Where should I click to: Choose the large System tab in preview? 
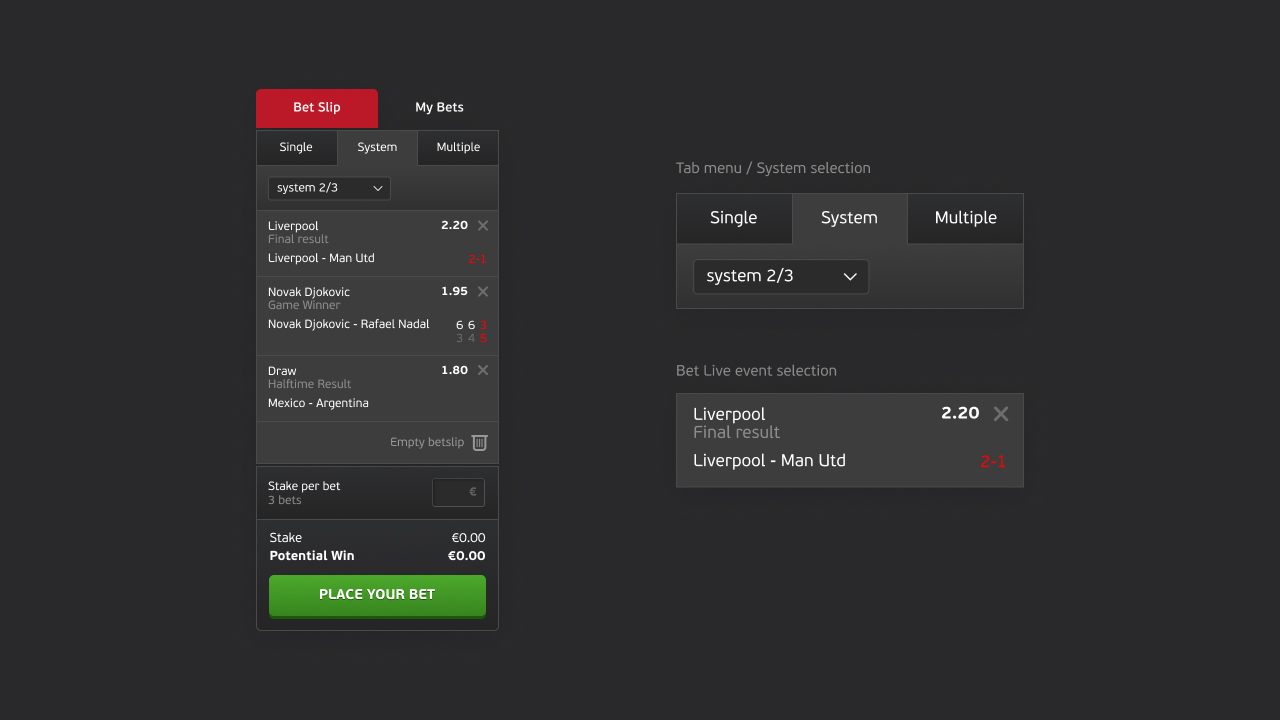point(849,218)
